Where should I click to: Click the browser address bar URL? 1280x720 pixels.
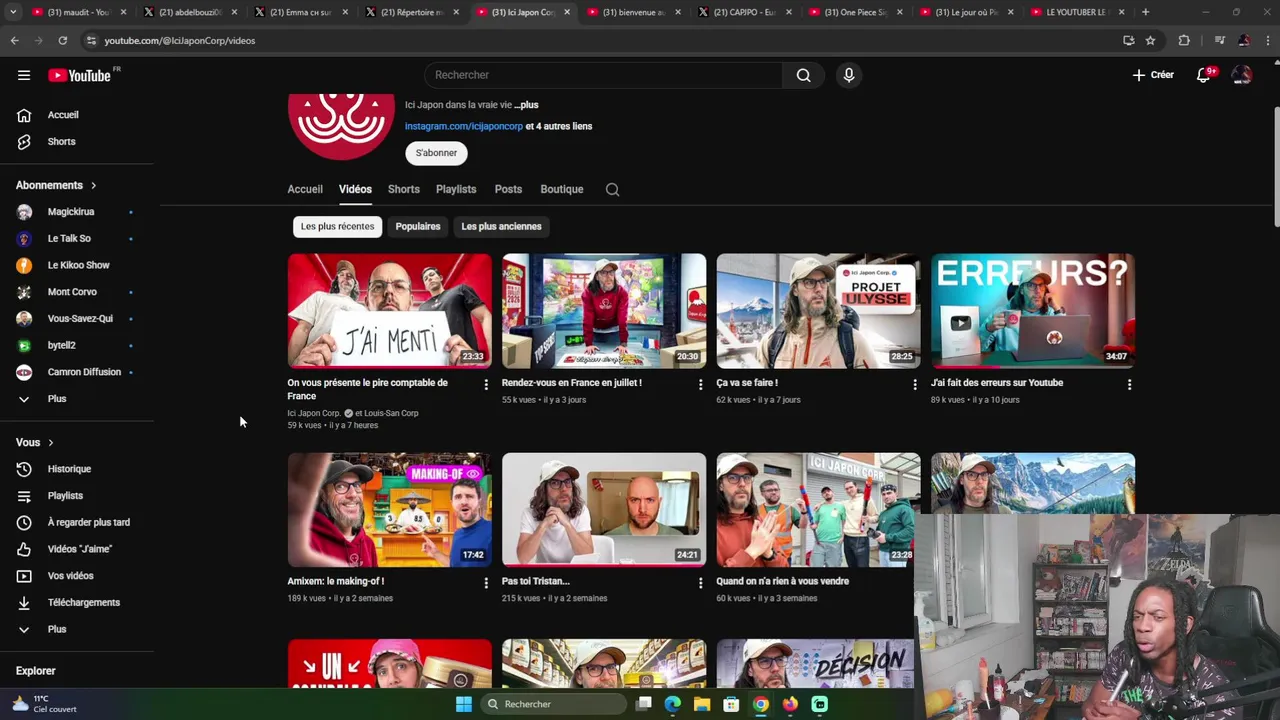click(x=180, y=41)
